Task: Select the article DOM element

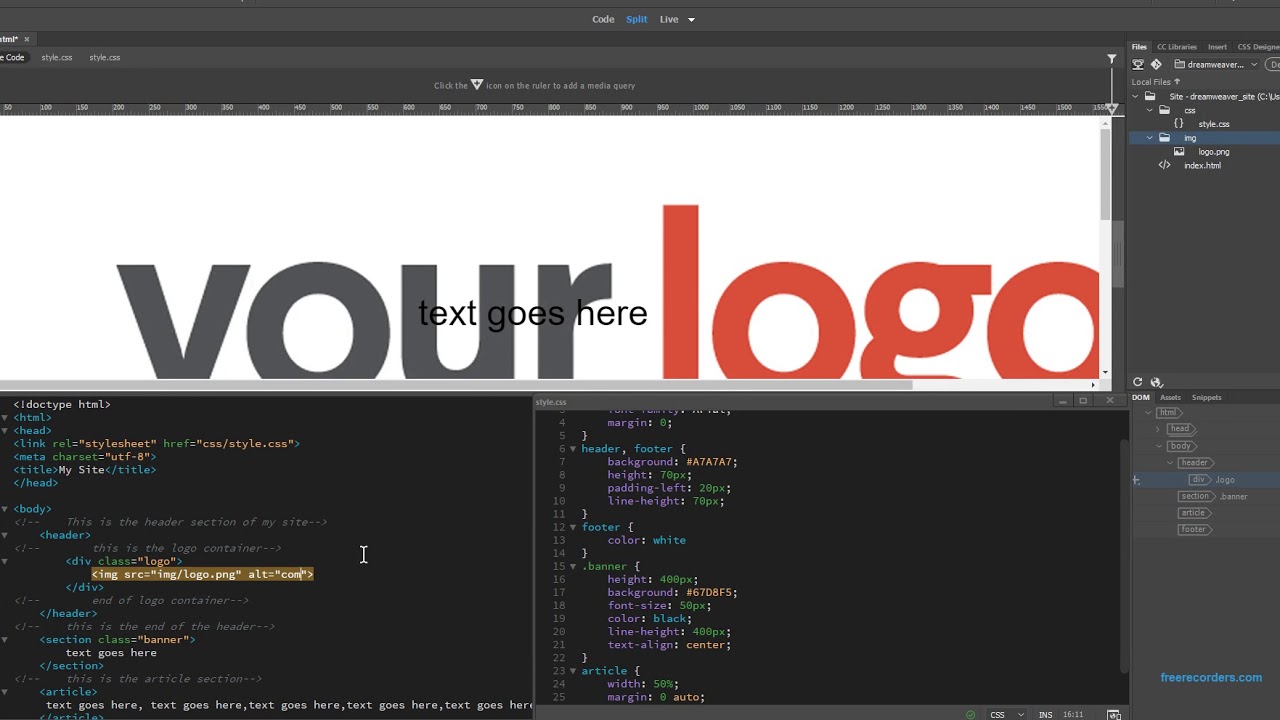Action: coord(1194,513)
